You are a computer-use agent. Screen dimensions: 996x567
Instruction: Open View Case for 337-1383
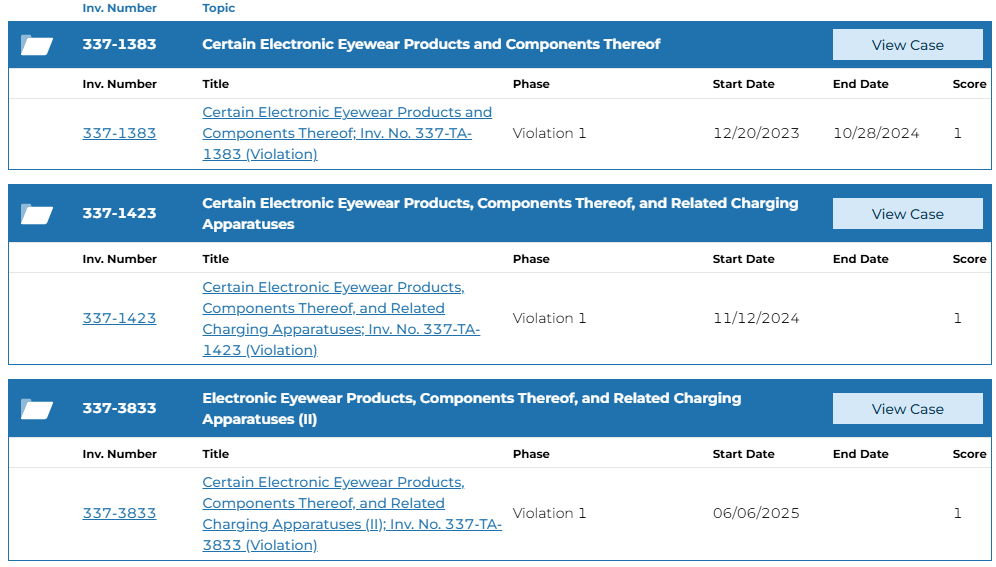[x=907, y=45]
